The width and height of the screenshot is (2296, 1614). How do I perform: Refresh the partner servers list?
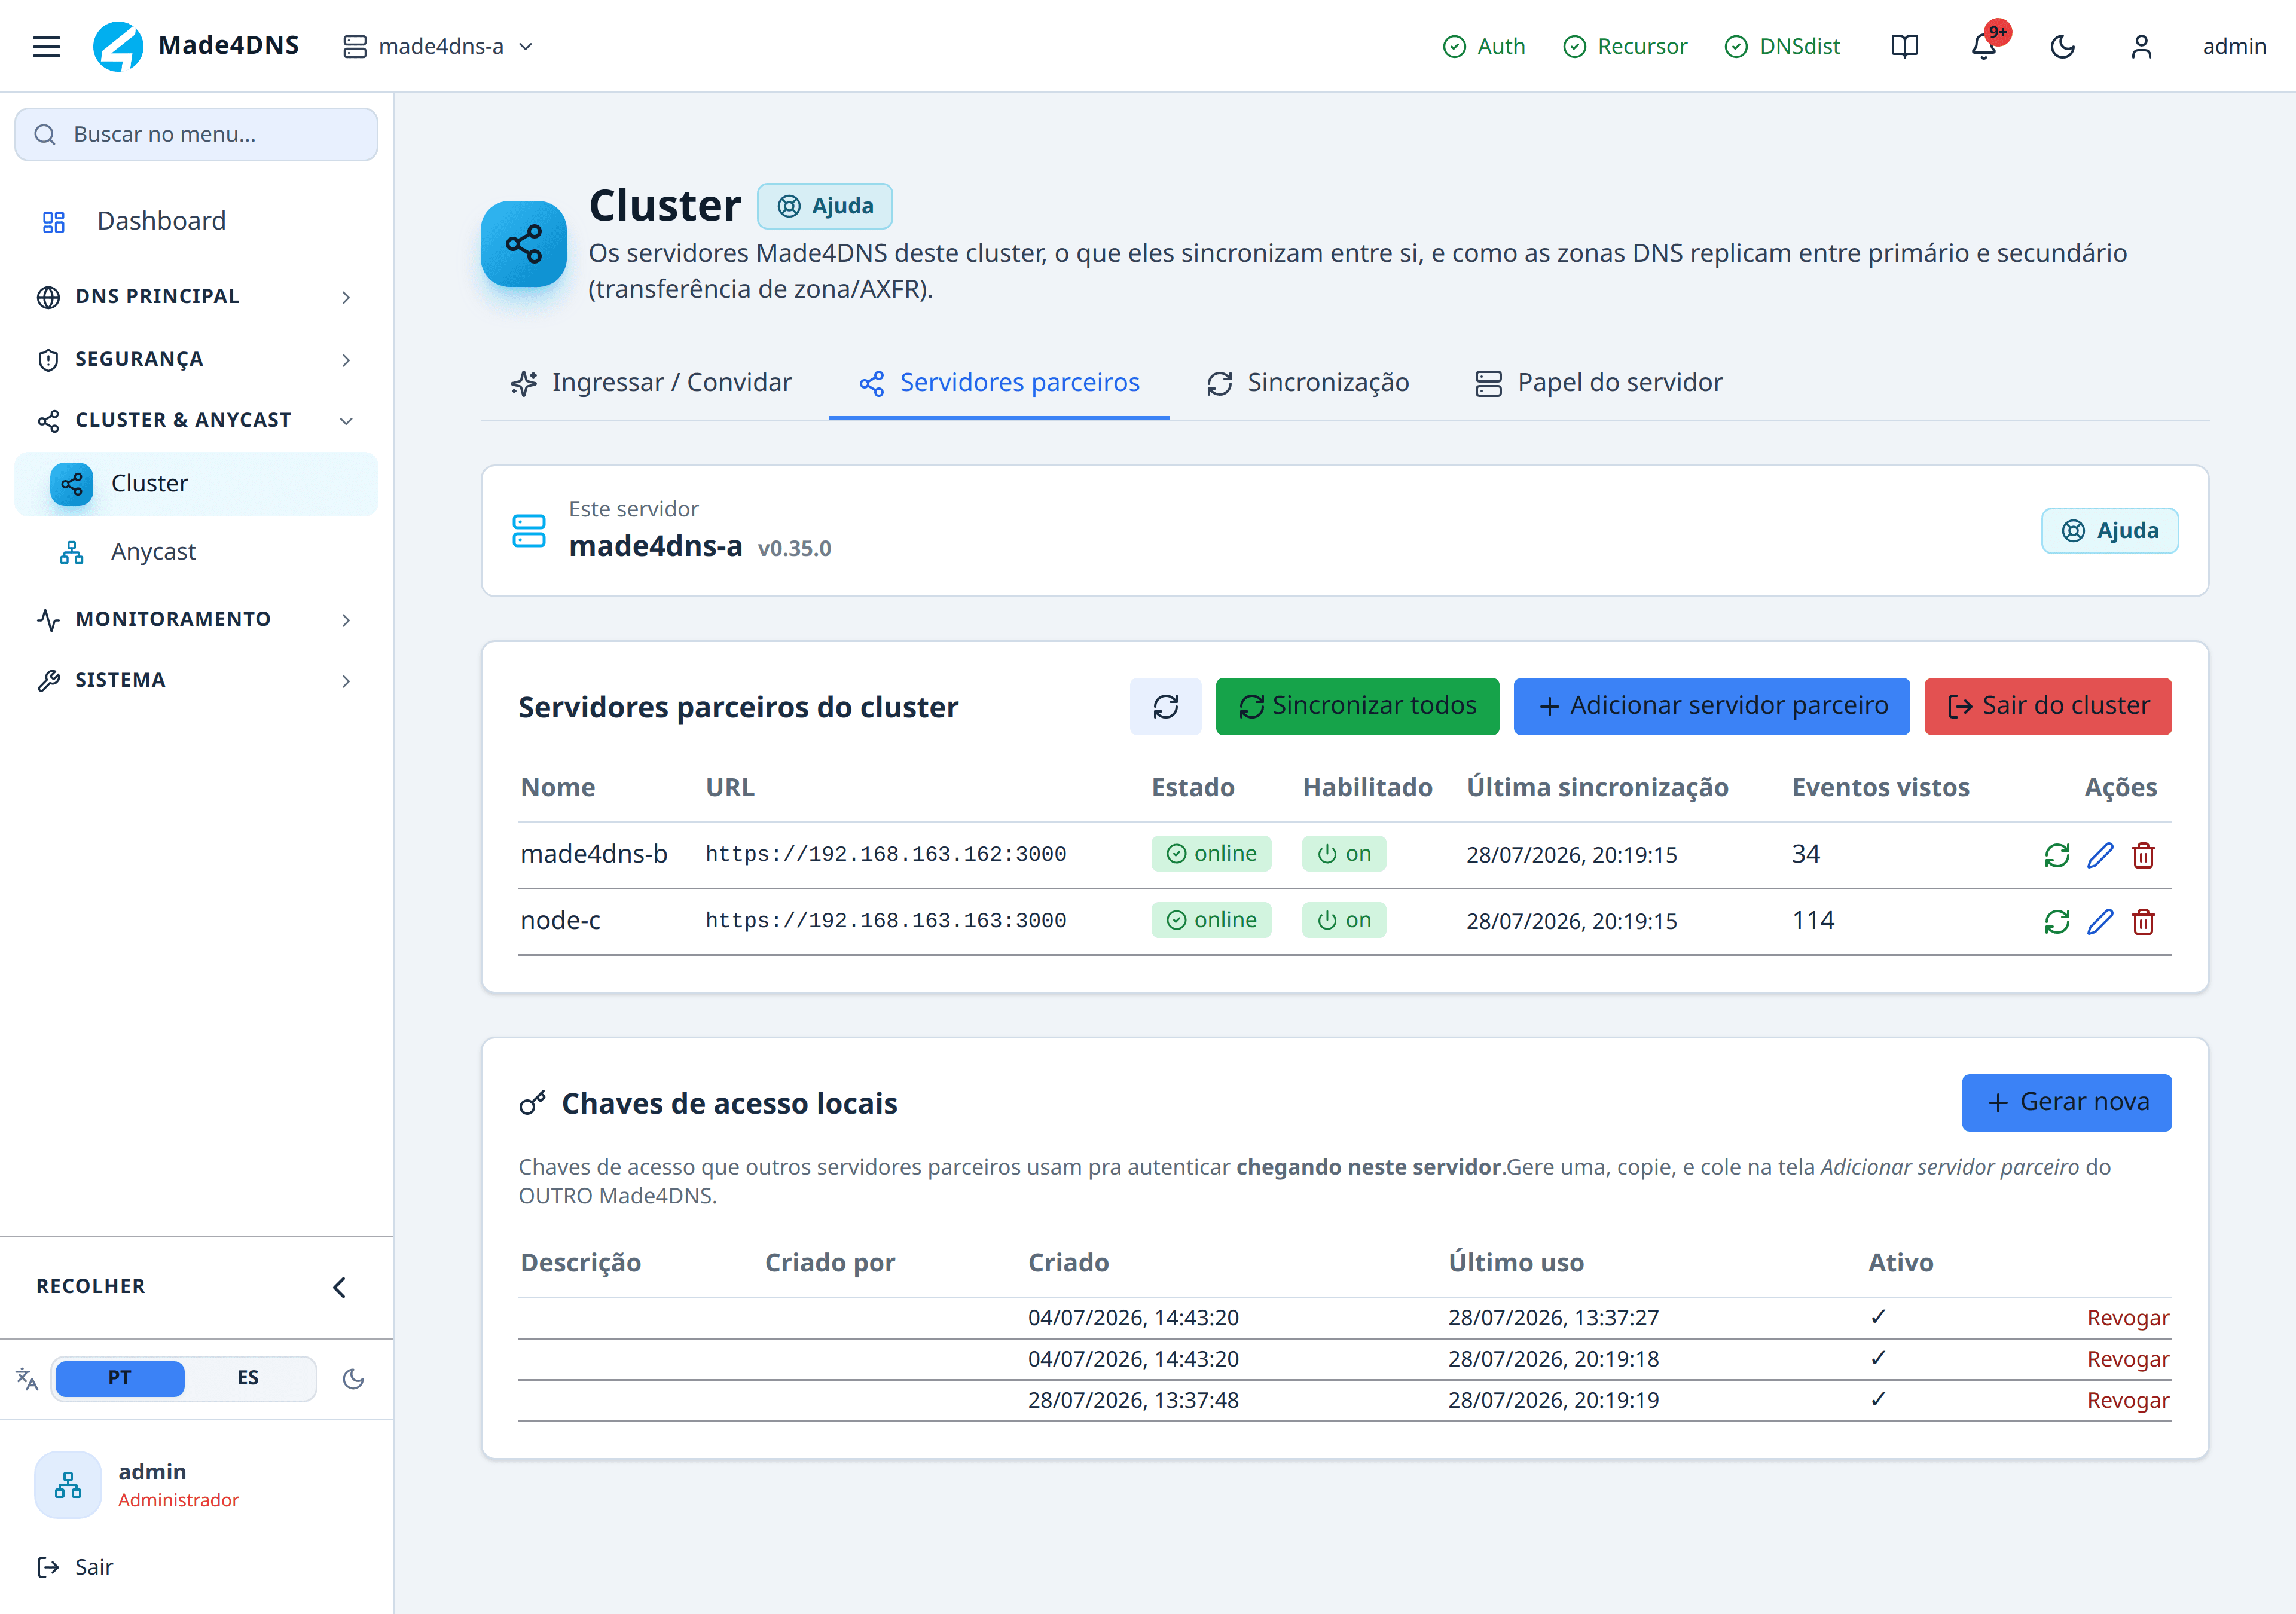1166,707
